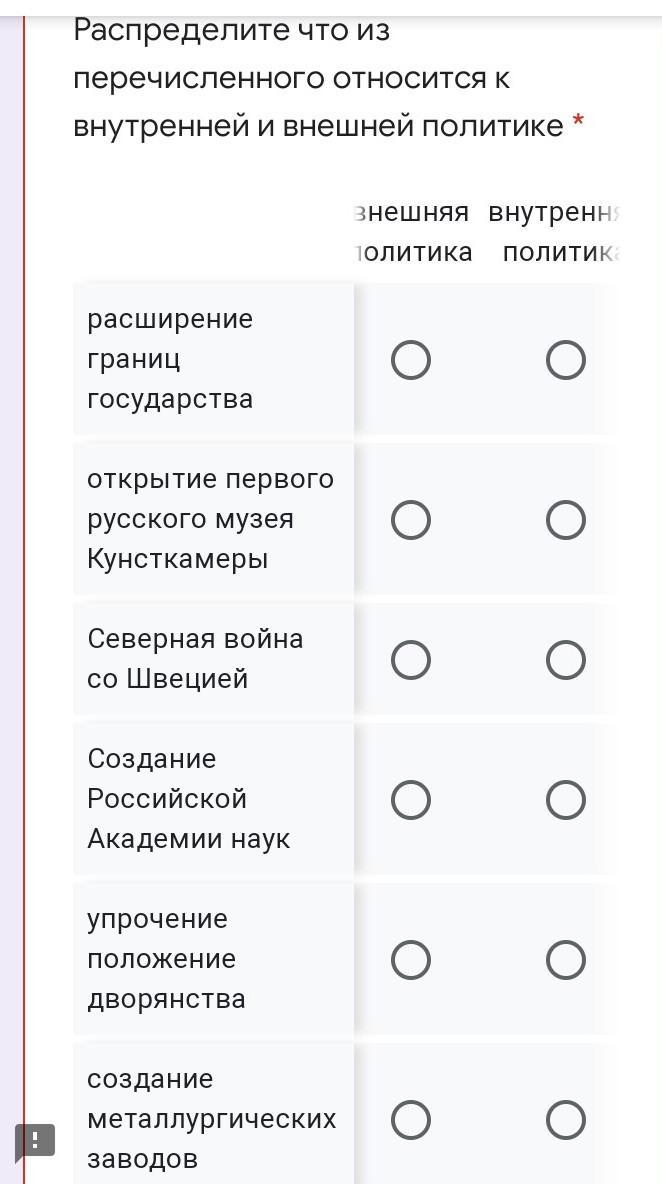
Task: Pick внешняя политика for упрочение положение дворянства
Action: coord(411,960)
